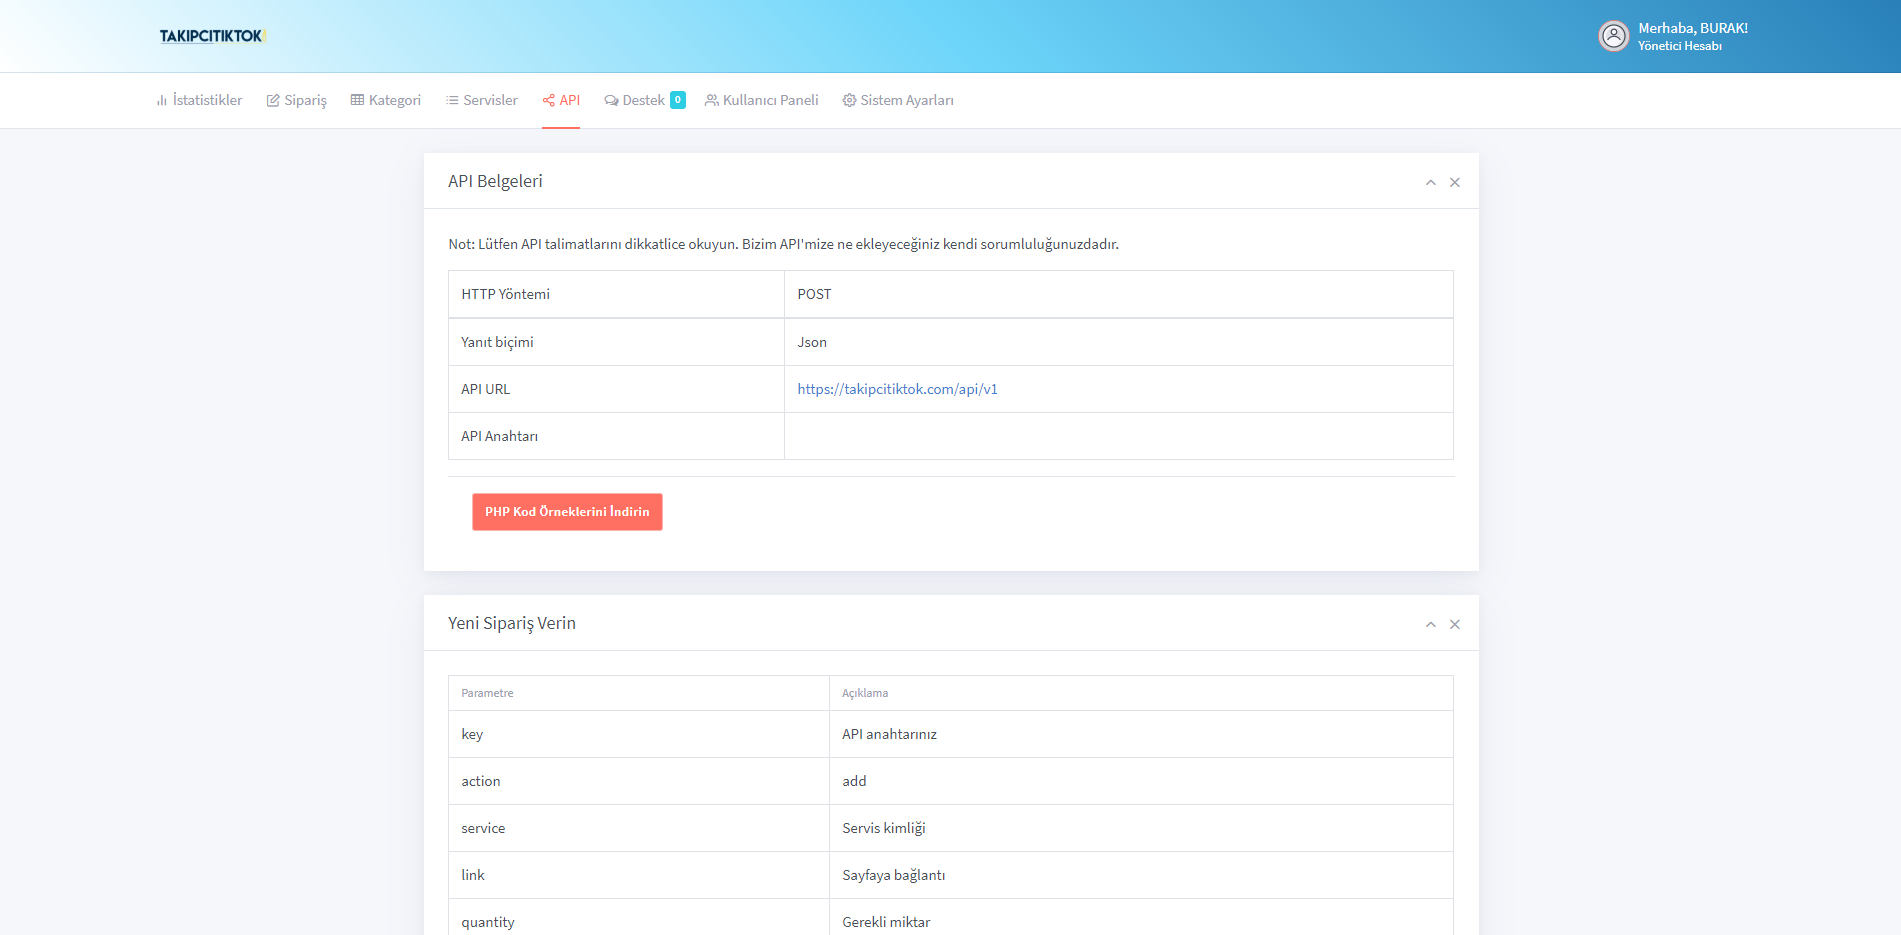The height and width of the screenshot is (935, 1901).
Task: Click the POST value cell
Action: click(x=1118, y=294)
